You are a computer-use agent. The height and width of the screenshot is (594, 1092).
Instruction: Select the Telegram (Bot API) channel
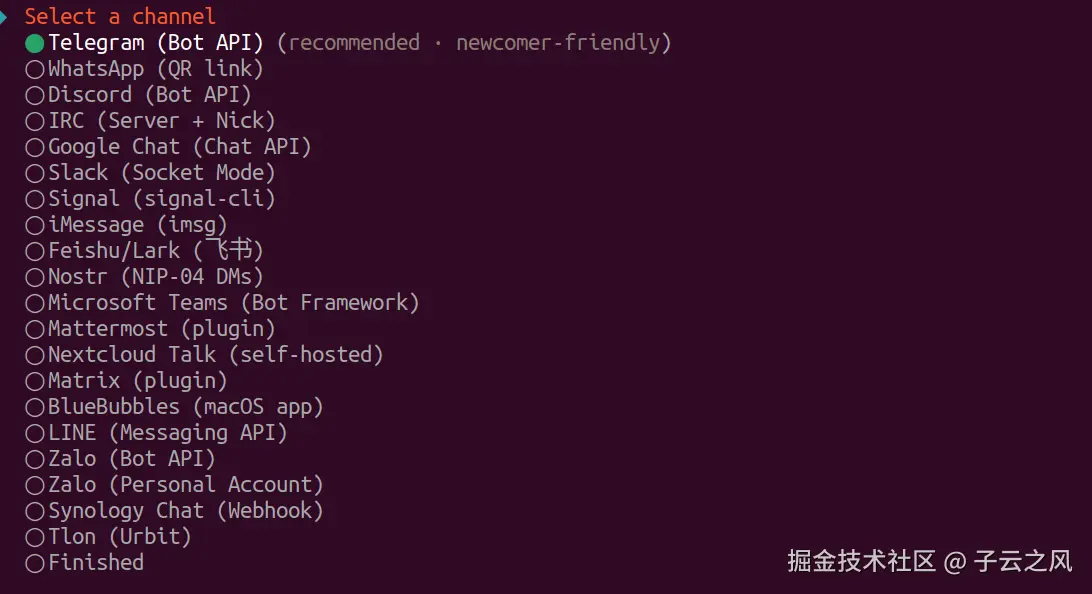pyautogui.click(x=150, y=42)
